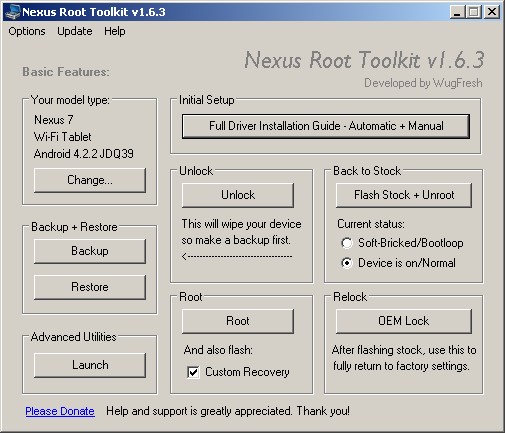Screen dimensions: 505x433
Task: Click the Change... model type button
Action: [90, 180]
